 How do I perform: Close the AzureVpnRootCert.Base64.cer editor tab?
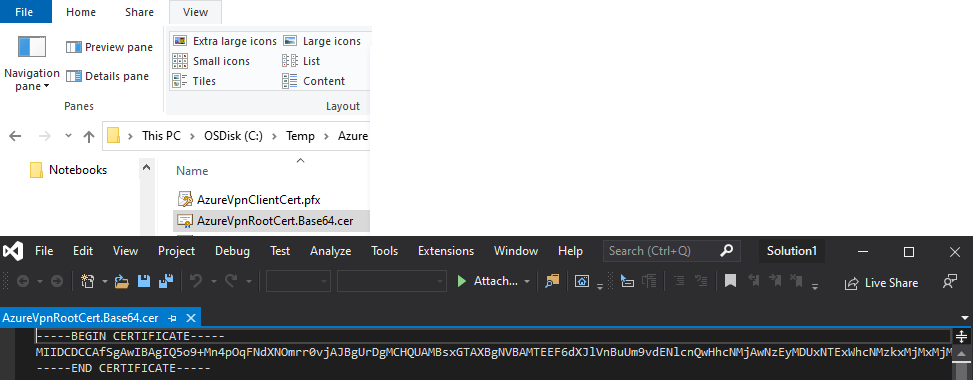pos(191,318)
